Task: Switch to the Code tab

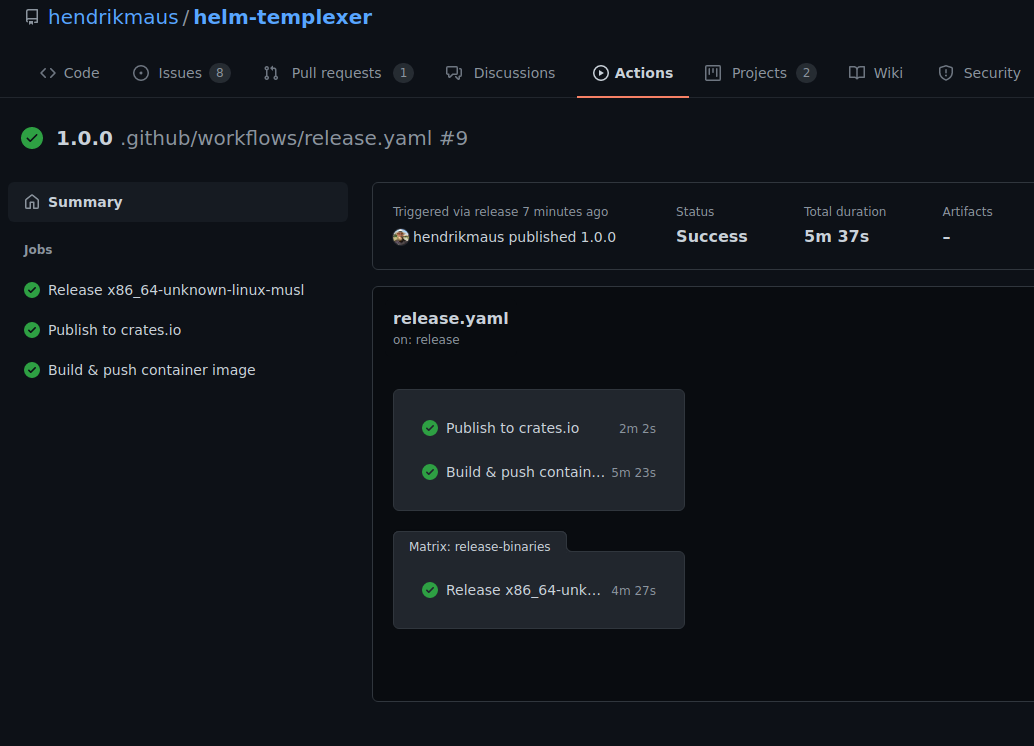Action: pos(70,73)
